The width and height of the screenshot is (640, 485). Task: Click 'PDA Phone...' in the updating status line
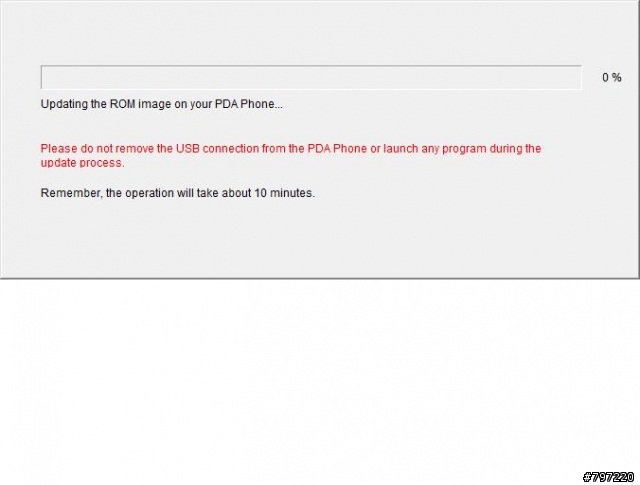[249, 104]
